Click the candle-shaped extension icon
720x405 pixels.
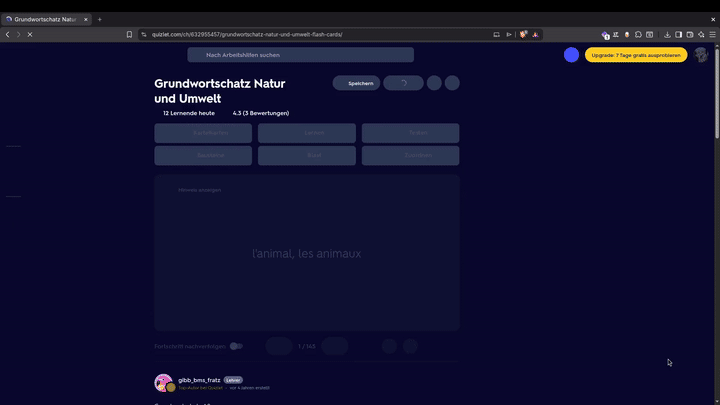tap(627, 34)
